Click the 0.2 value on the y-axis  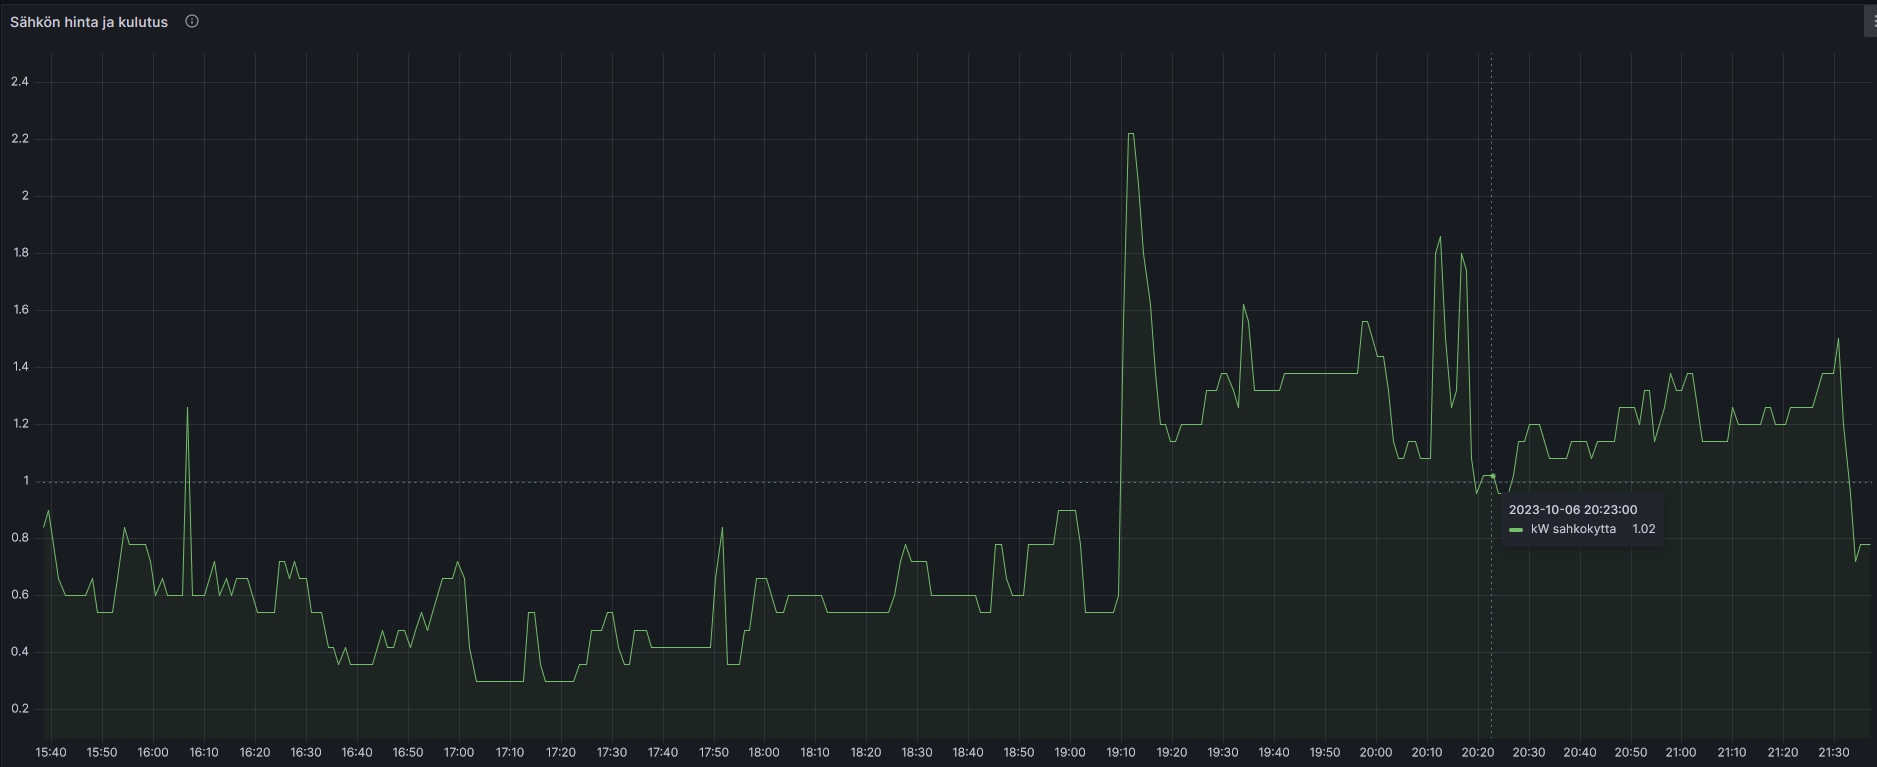tap(20, 709)
